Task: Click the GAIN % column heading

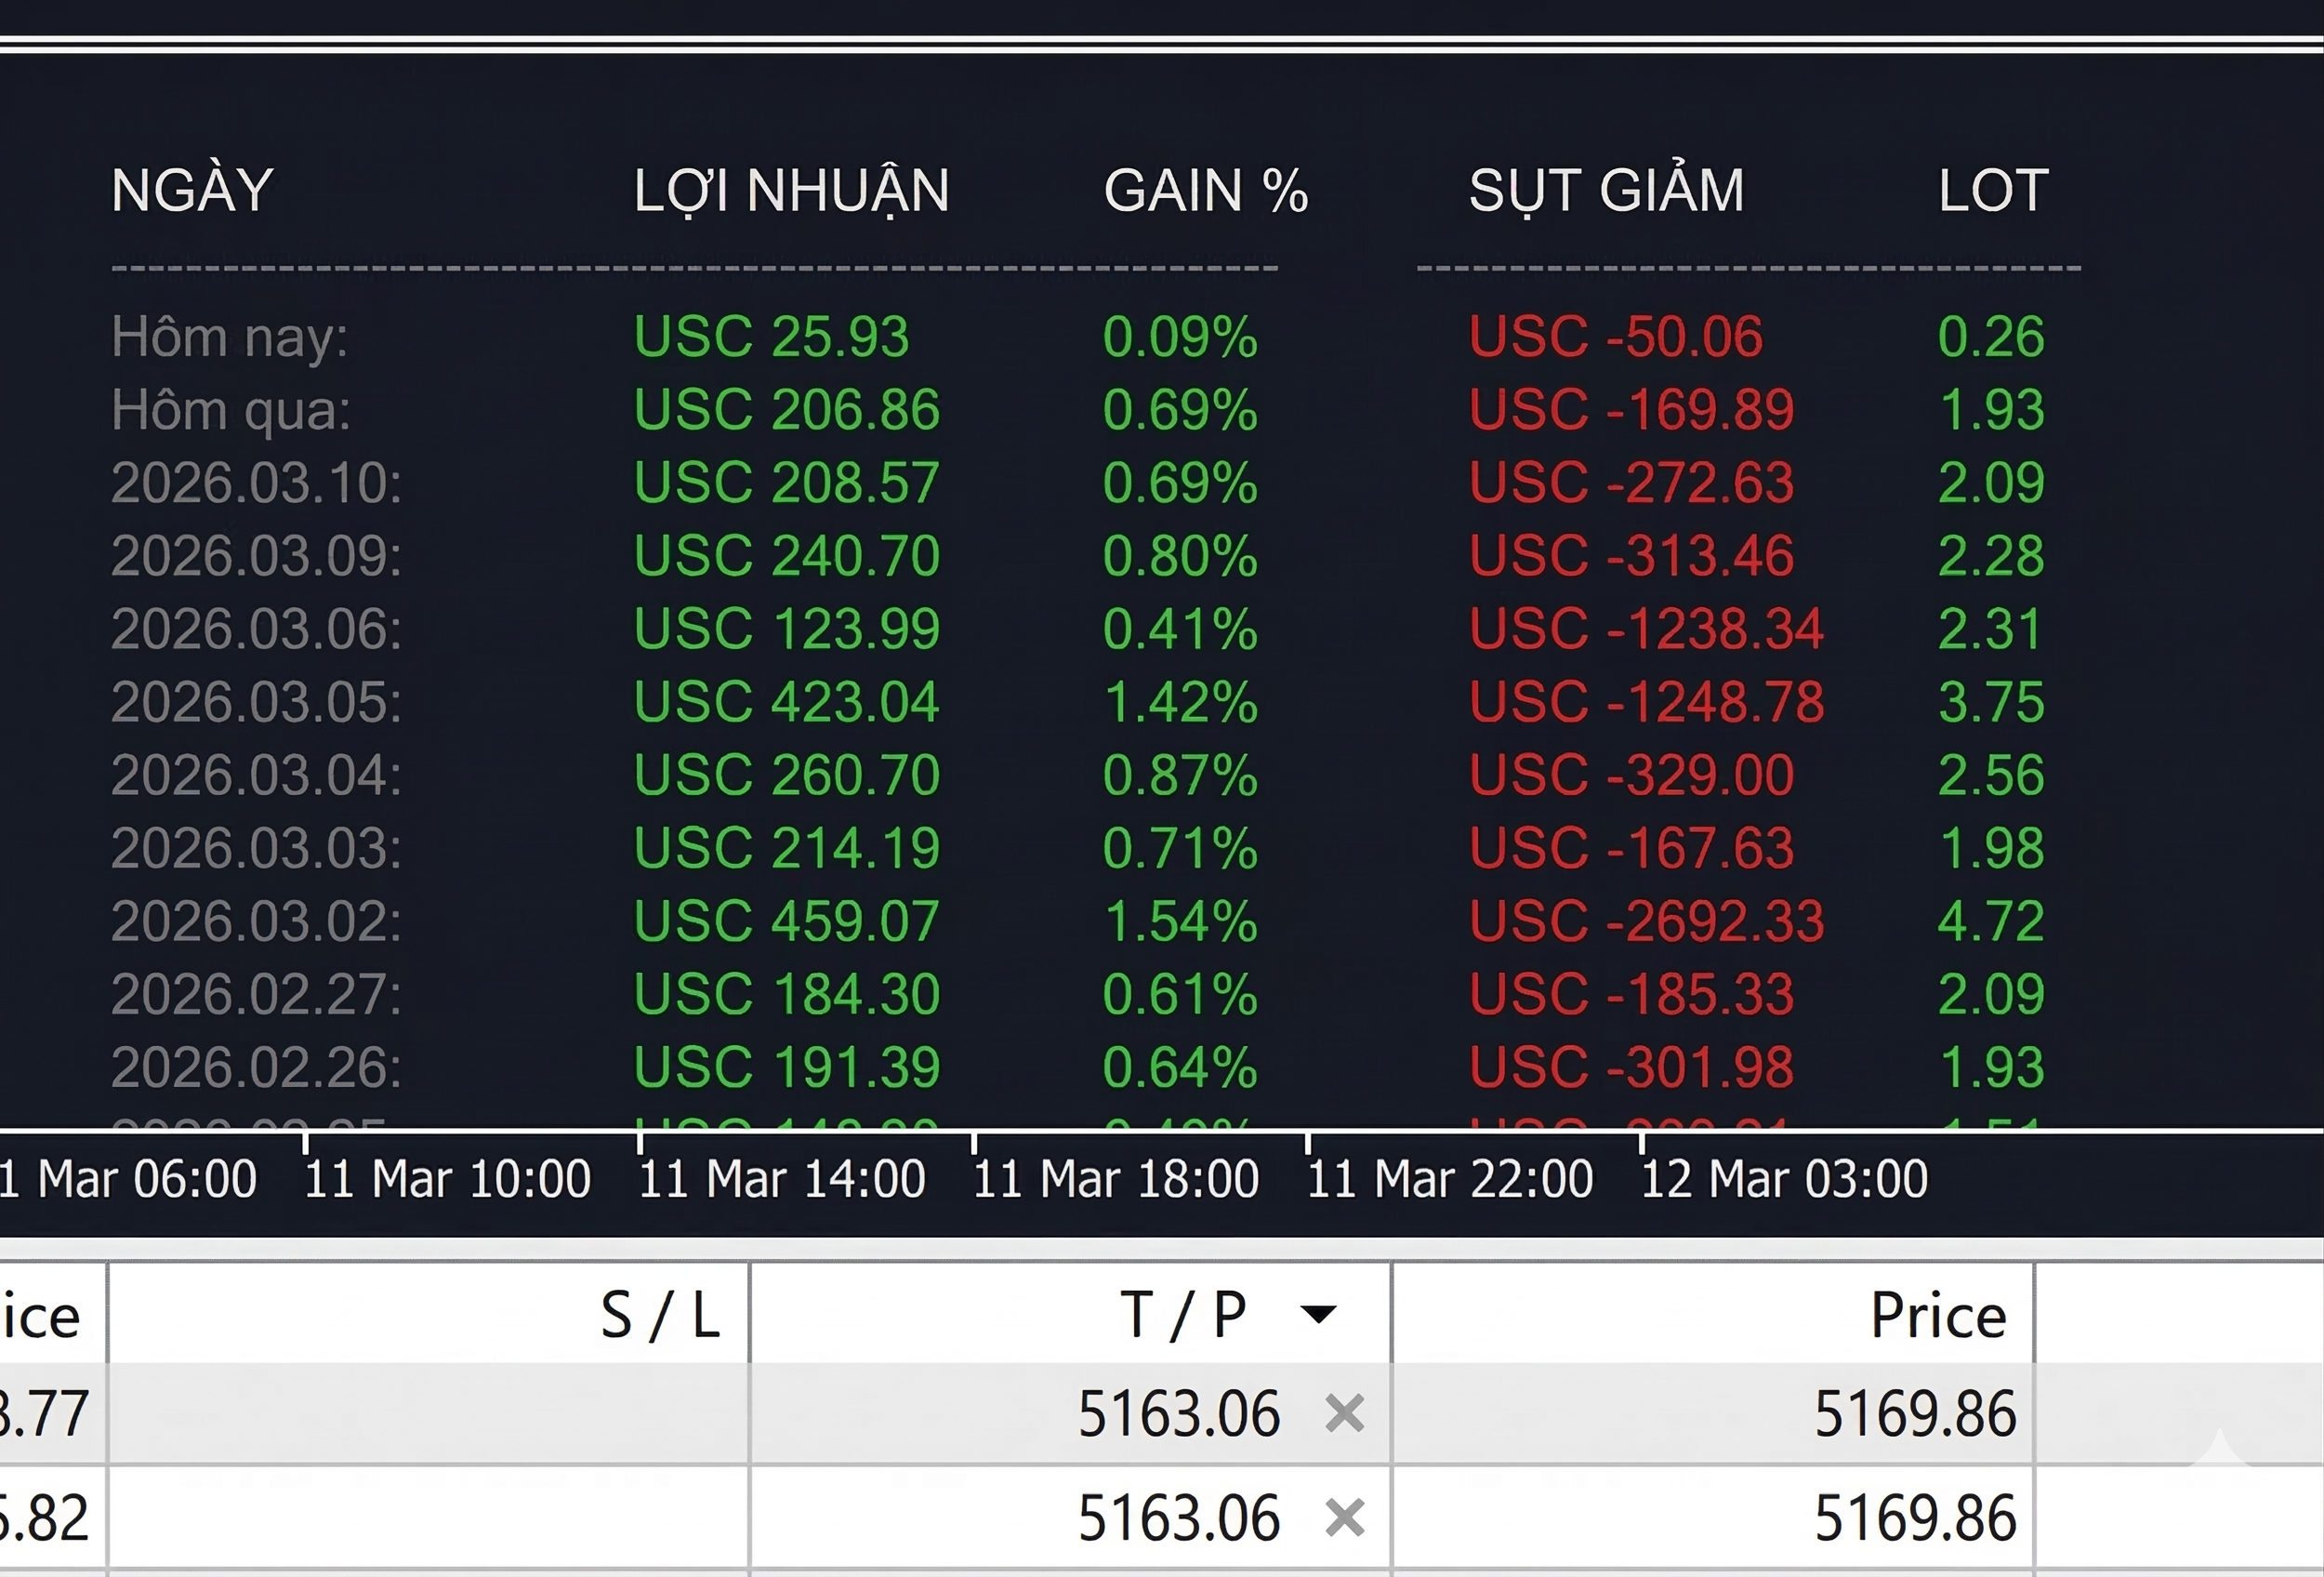Action: [x=1206, y=190]
